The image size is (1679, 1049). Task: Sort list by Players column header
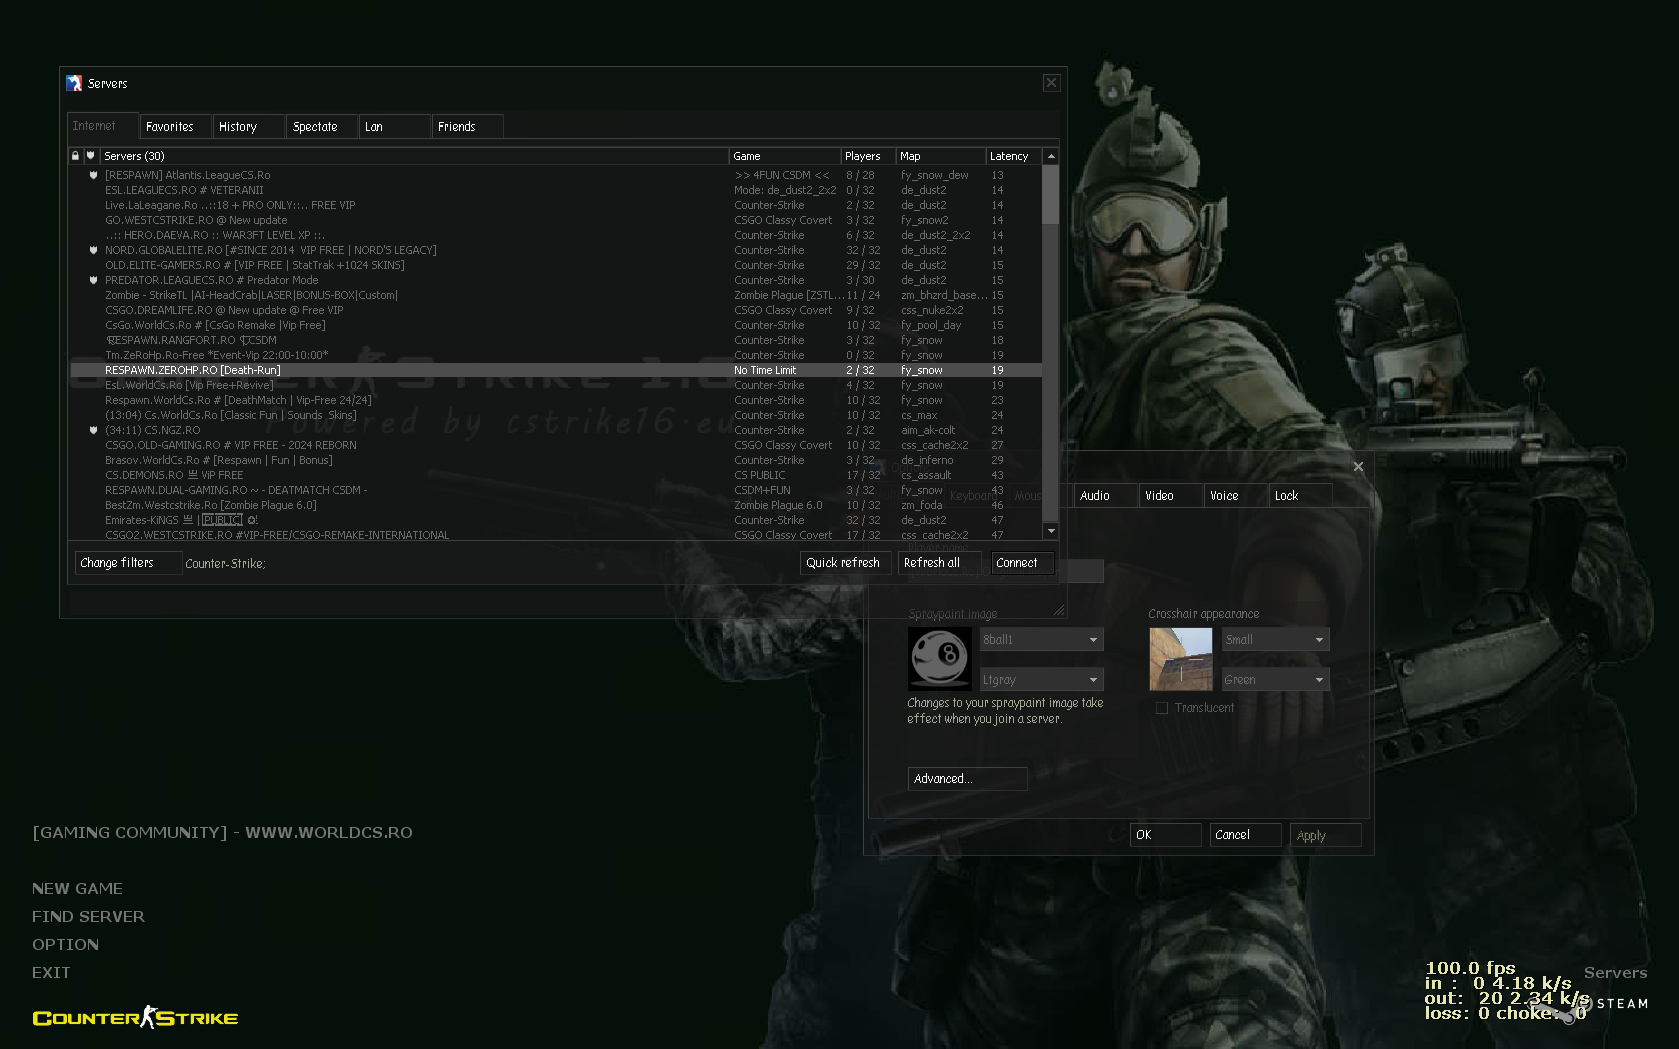(x=868, y=156)
